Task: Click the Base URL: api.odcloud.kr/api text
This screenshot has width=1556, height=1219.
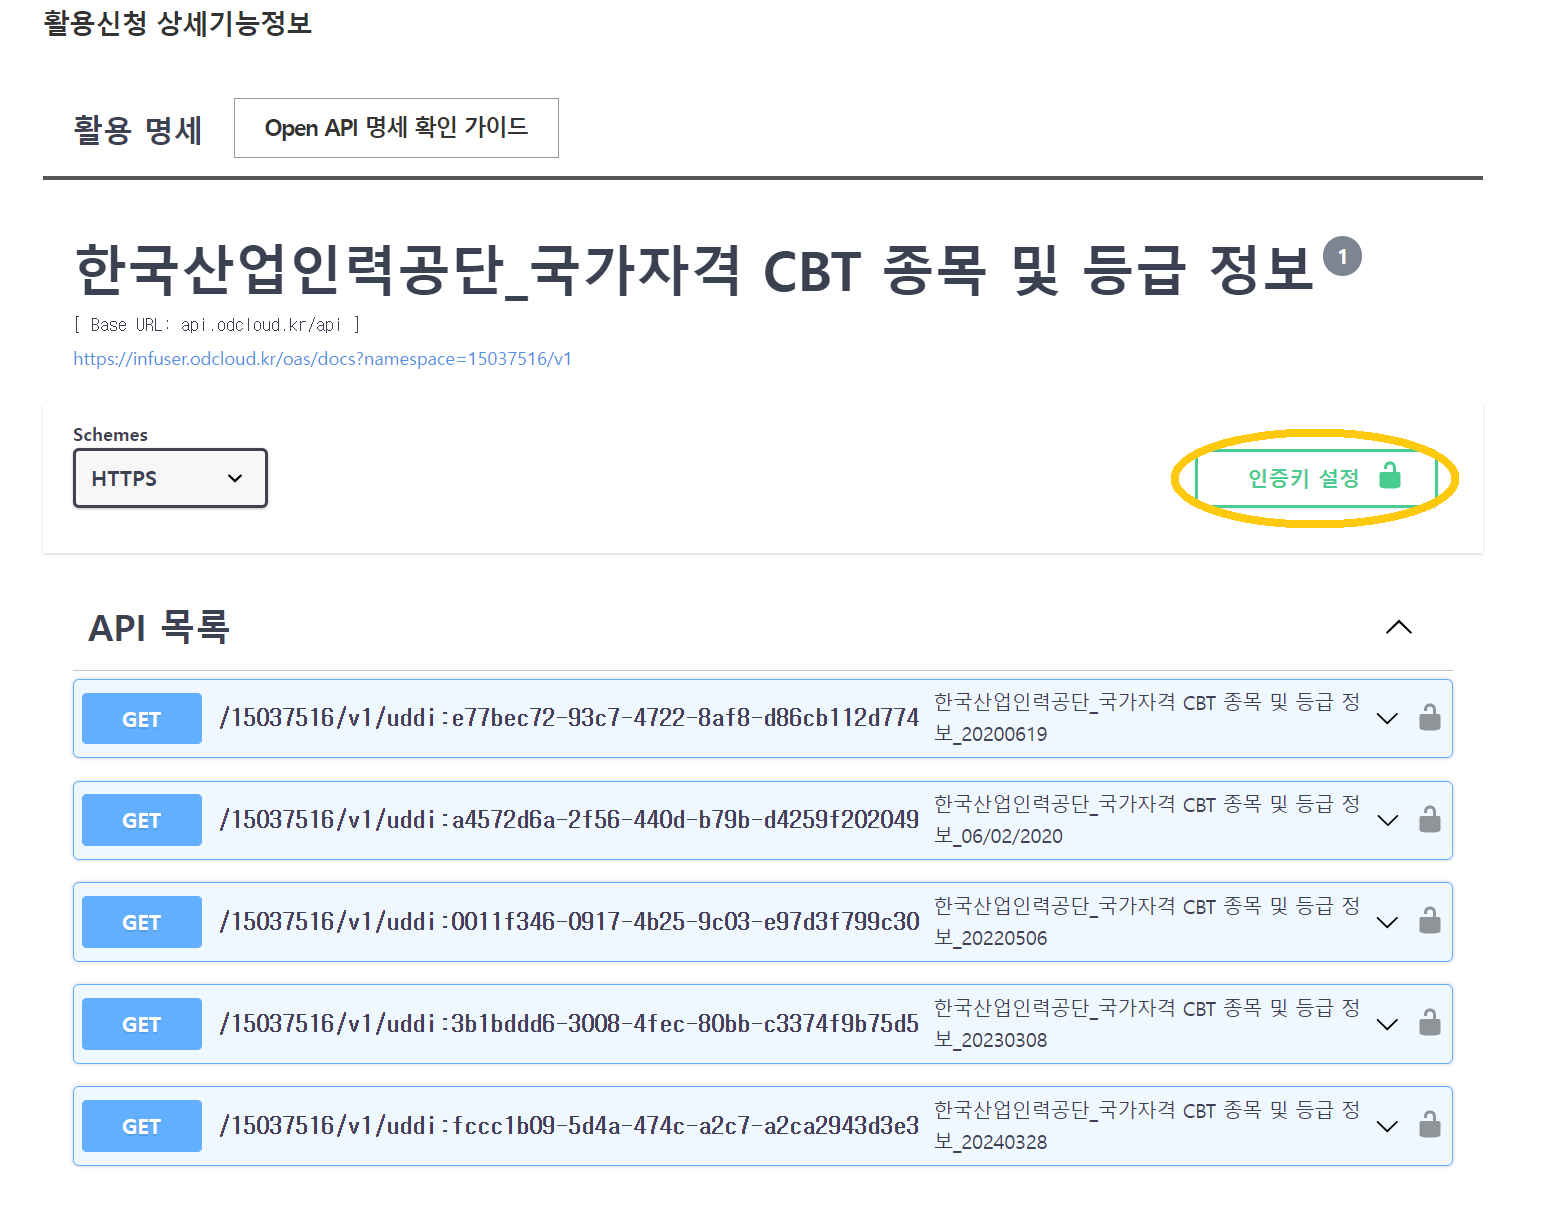Action: click(x=216, y=325)
